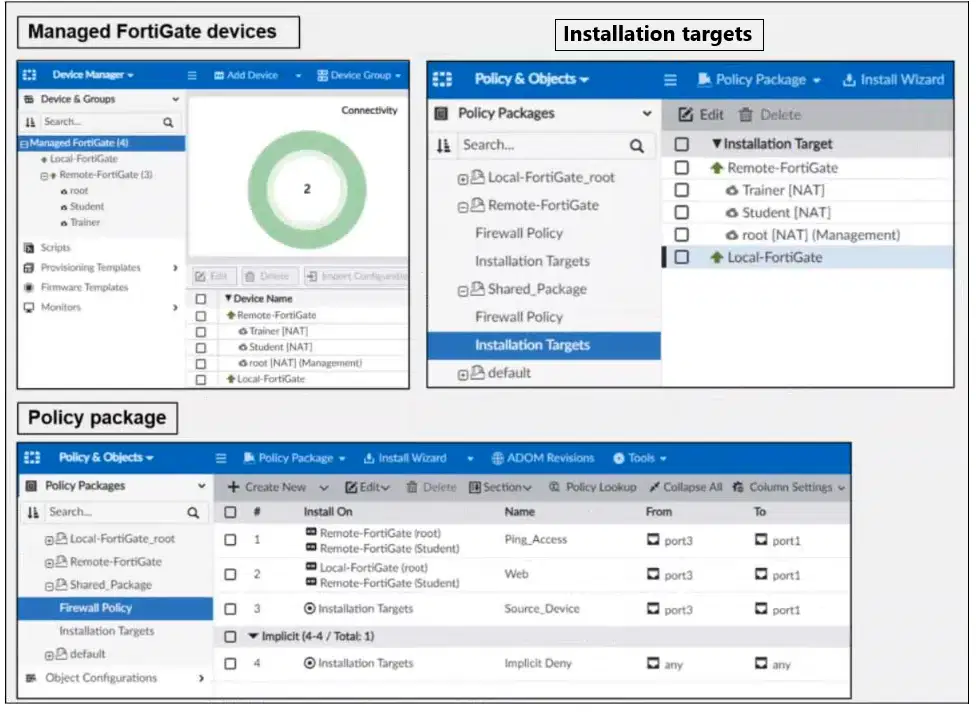This screenshot has height=712, width=976.
Task: Click hamburger icon in Installation targets toolbar
Action: pyautogui.click(x=670, y=80)
